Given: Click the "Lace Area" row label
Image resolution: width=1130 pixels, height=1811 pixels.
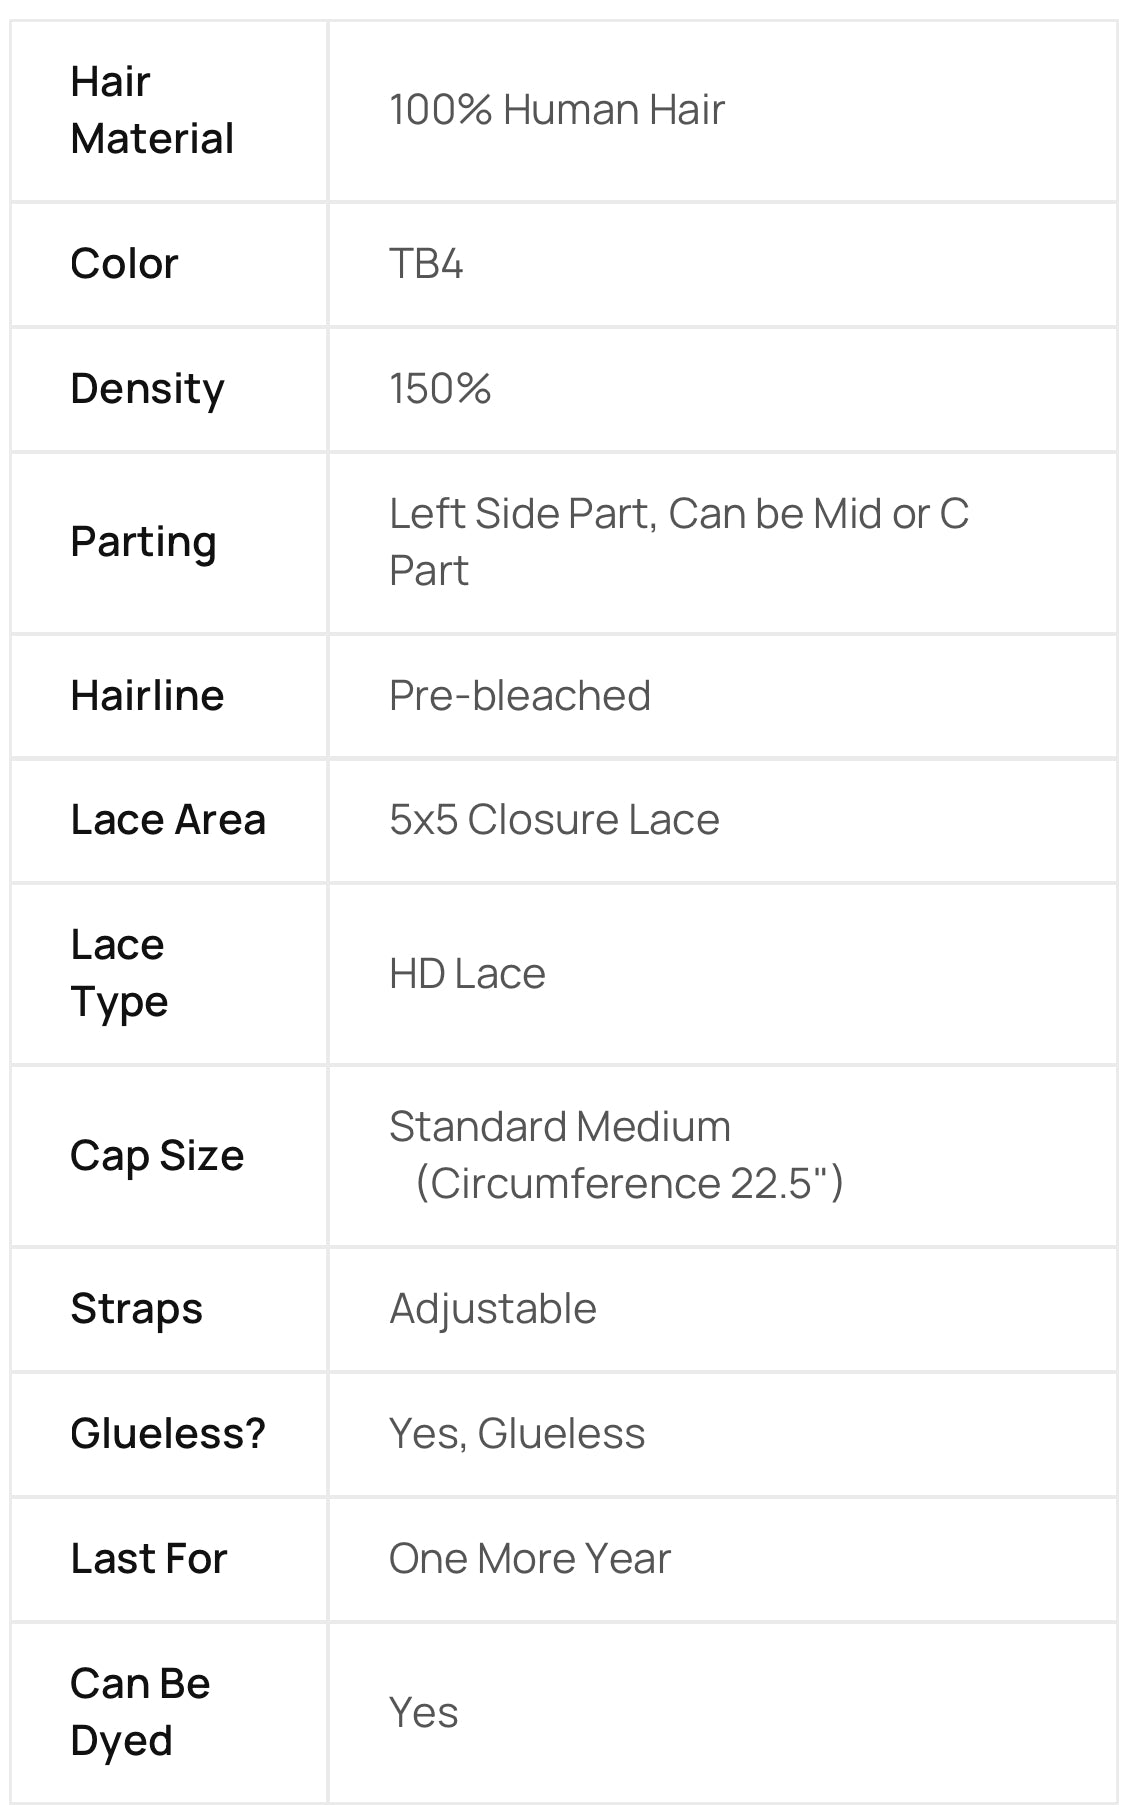Looking at the screenshot, I should coord(168,820).
